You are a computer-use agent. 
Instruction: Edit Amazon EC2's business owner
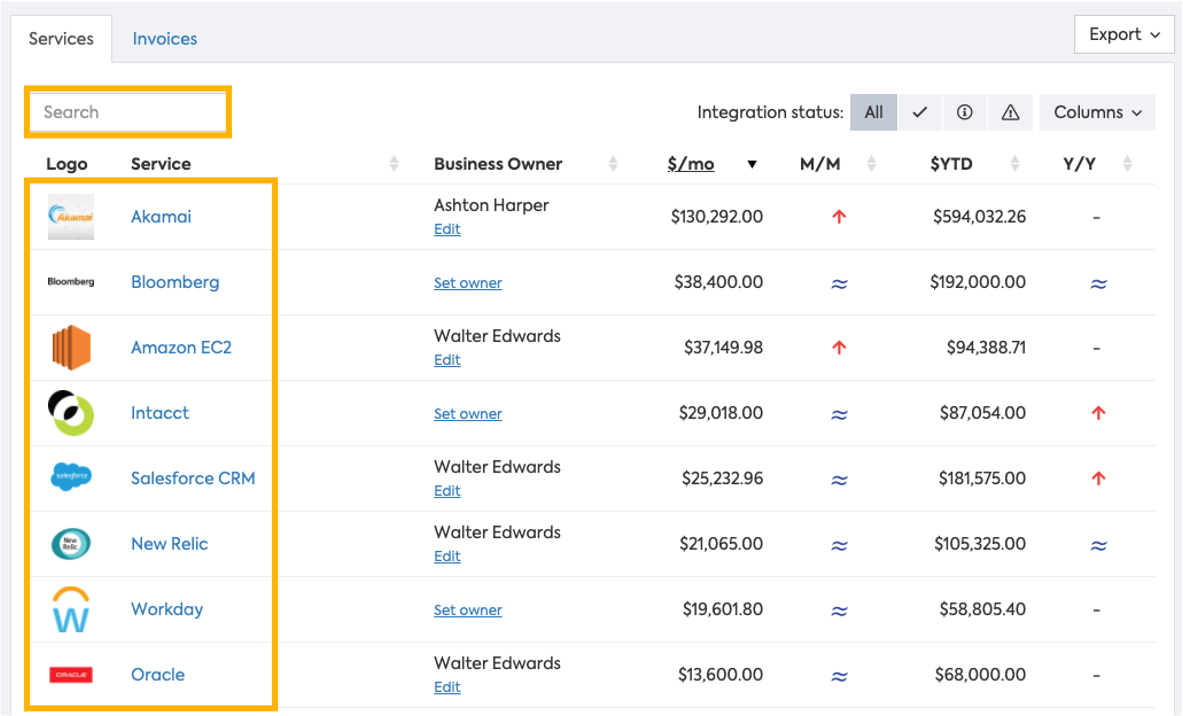point(447,360)
